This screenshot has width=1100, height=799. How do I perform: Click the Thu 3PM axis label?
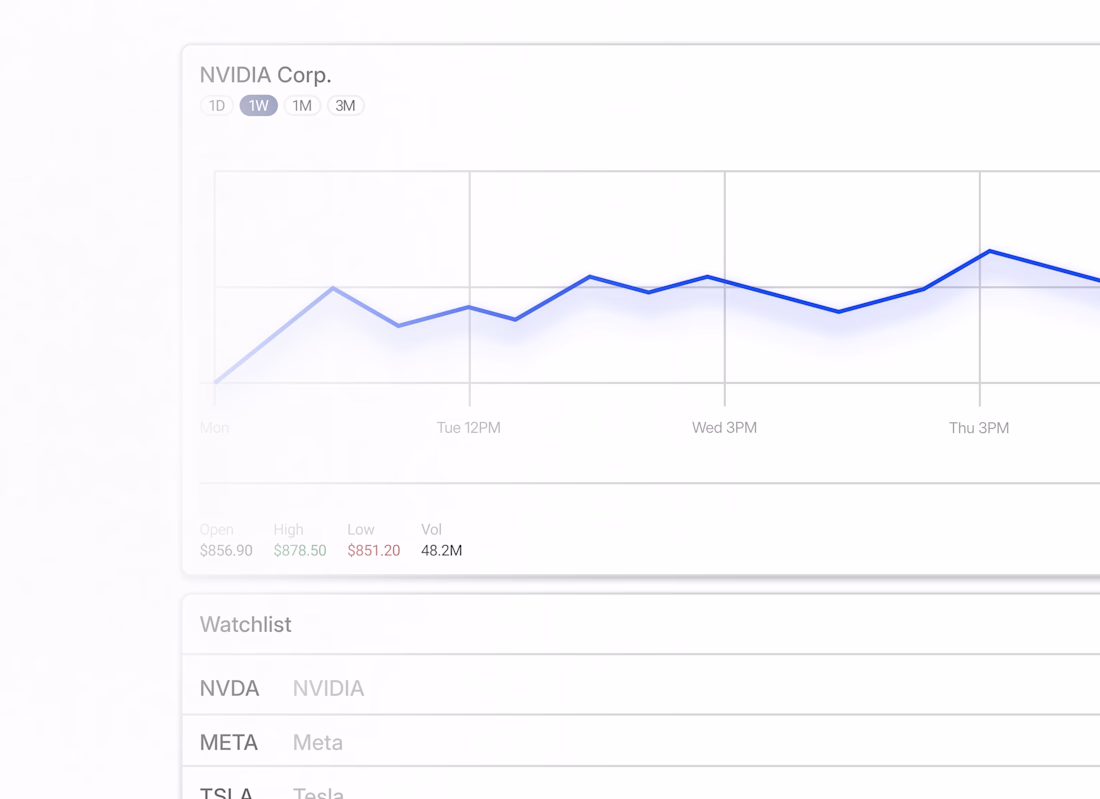click(979, 428)
